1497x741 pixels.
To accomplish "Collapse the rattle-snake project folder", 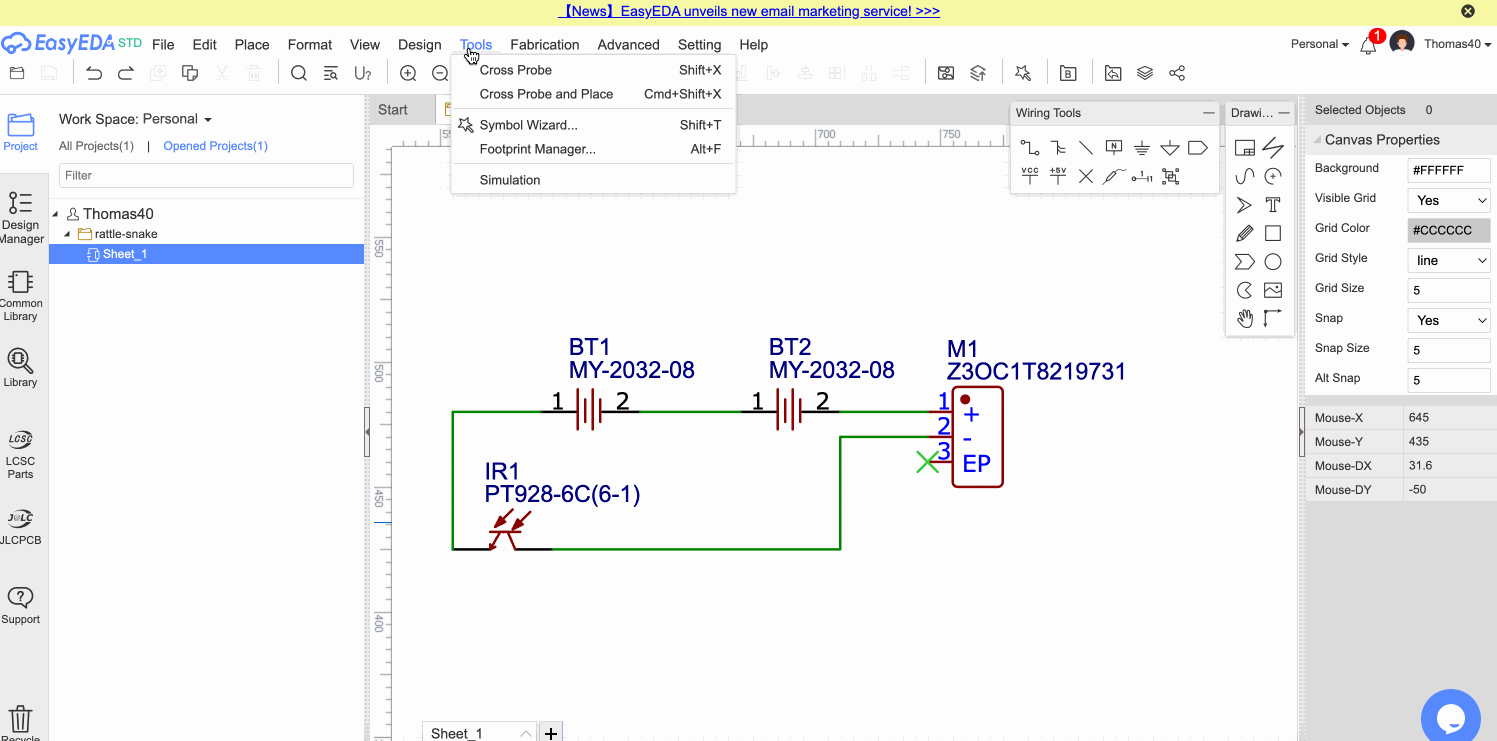I will coord(68,234).
